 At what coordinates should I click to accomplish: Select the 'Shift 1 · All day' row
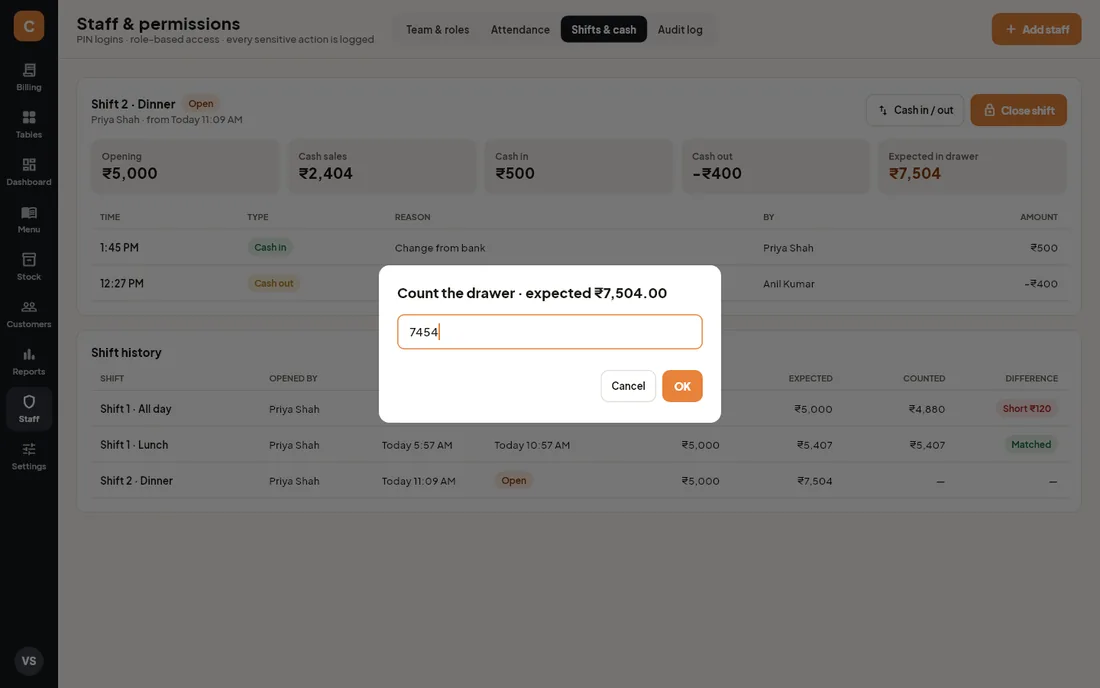(x=579, y=409)
